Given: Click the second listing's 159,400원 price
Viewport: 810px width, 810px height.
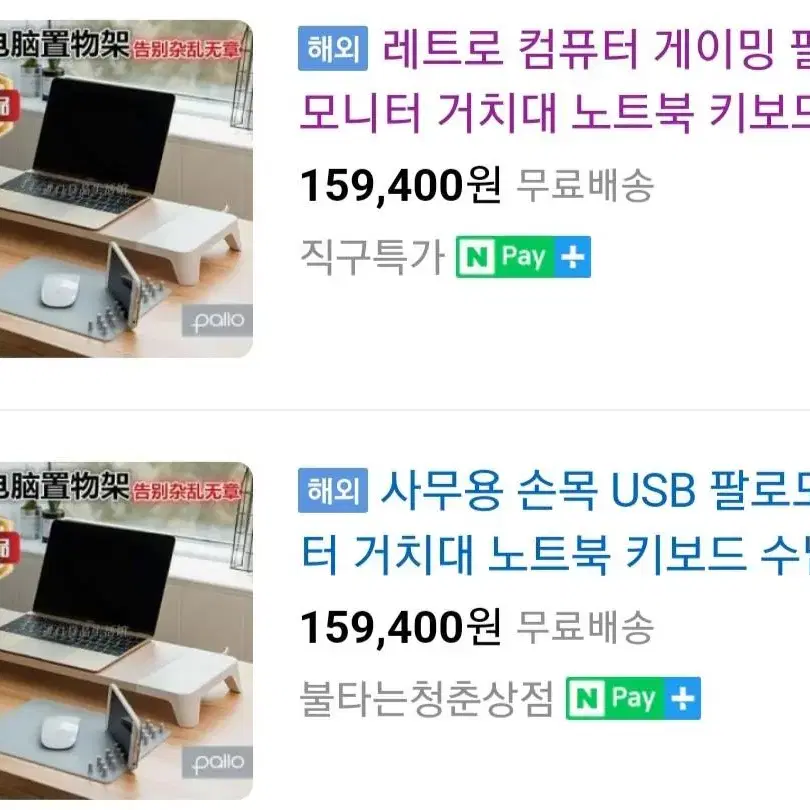Looking at the screenshot, I should tap(401, 628).
